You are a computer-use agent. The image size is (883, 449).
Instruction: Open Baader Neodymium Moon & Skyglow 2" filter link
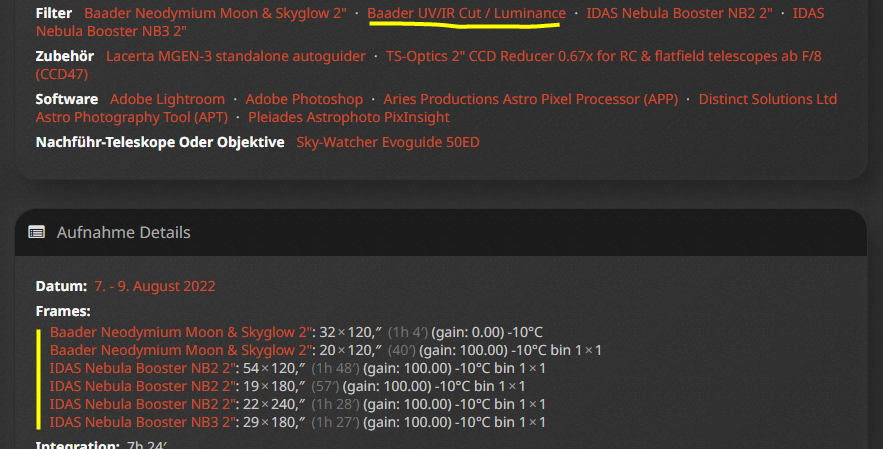tap(215, 13)
